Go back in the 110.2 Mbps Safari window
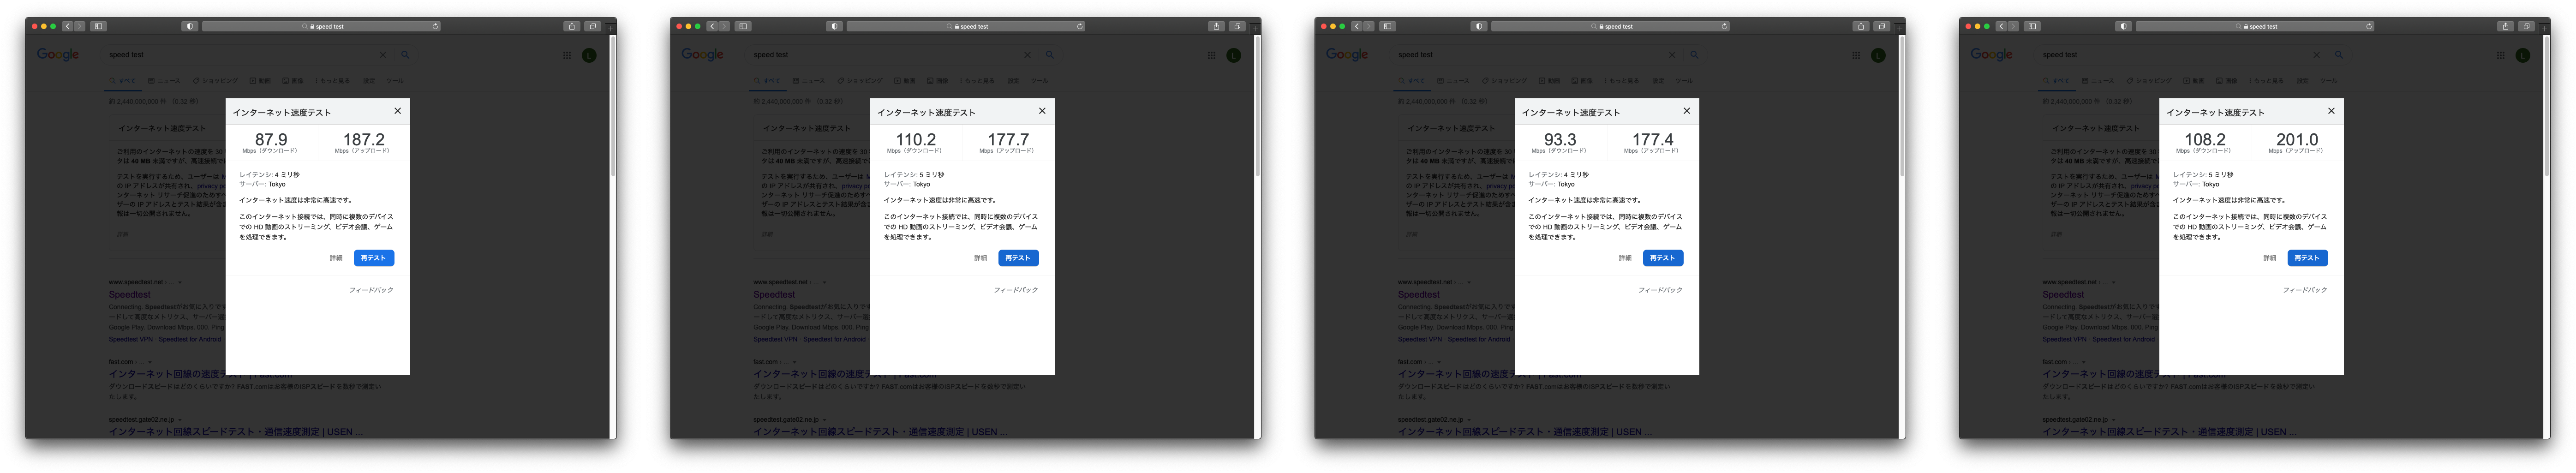Image resolution: width=2576 pixels, height=473 pixels. 712,26
